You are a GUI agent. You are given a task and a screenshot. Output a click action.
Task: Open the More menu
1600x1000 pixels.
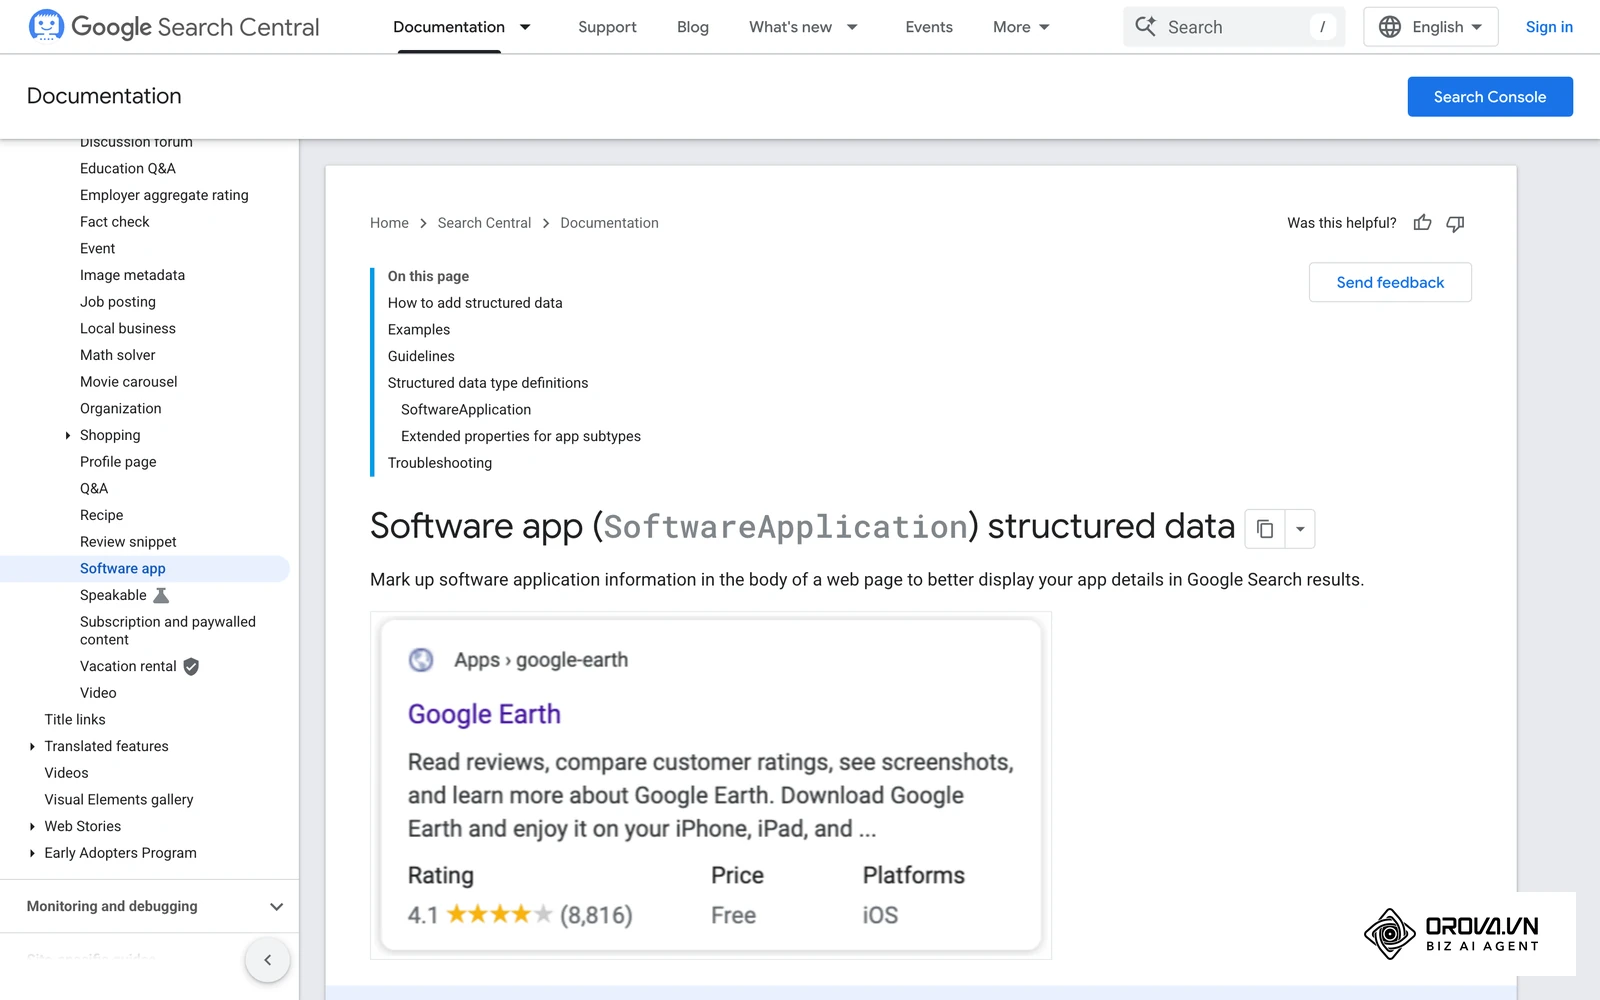[x=1021, y=27]
